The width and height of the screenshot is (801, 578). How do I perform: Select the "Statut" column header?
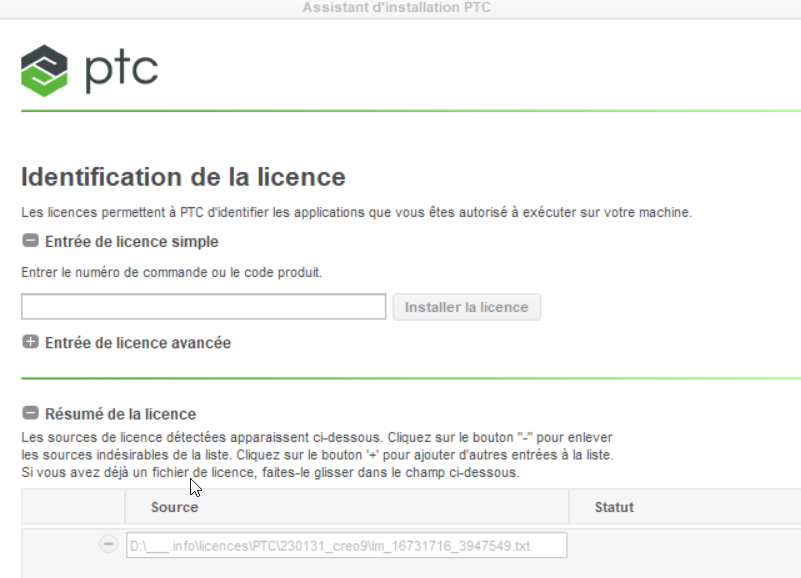click(x=613, y=507)
